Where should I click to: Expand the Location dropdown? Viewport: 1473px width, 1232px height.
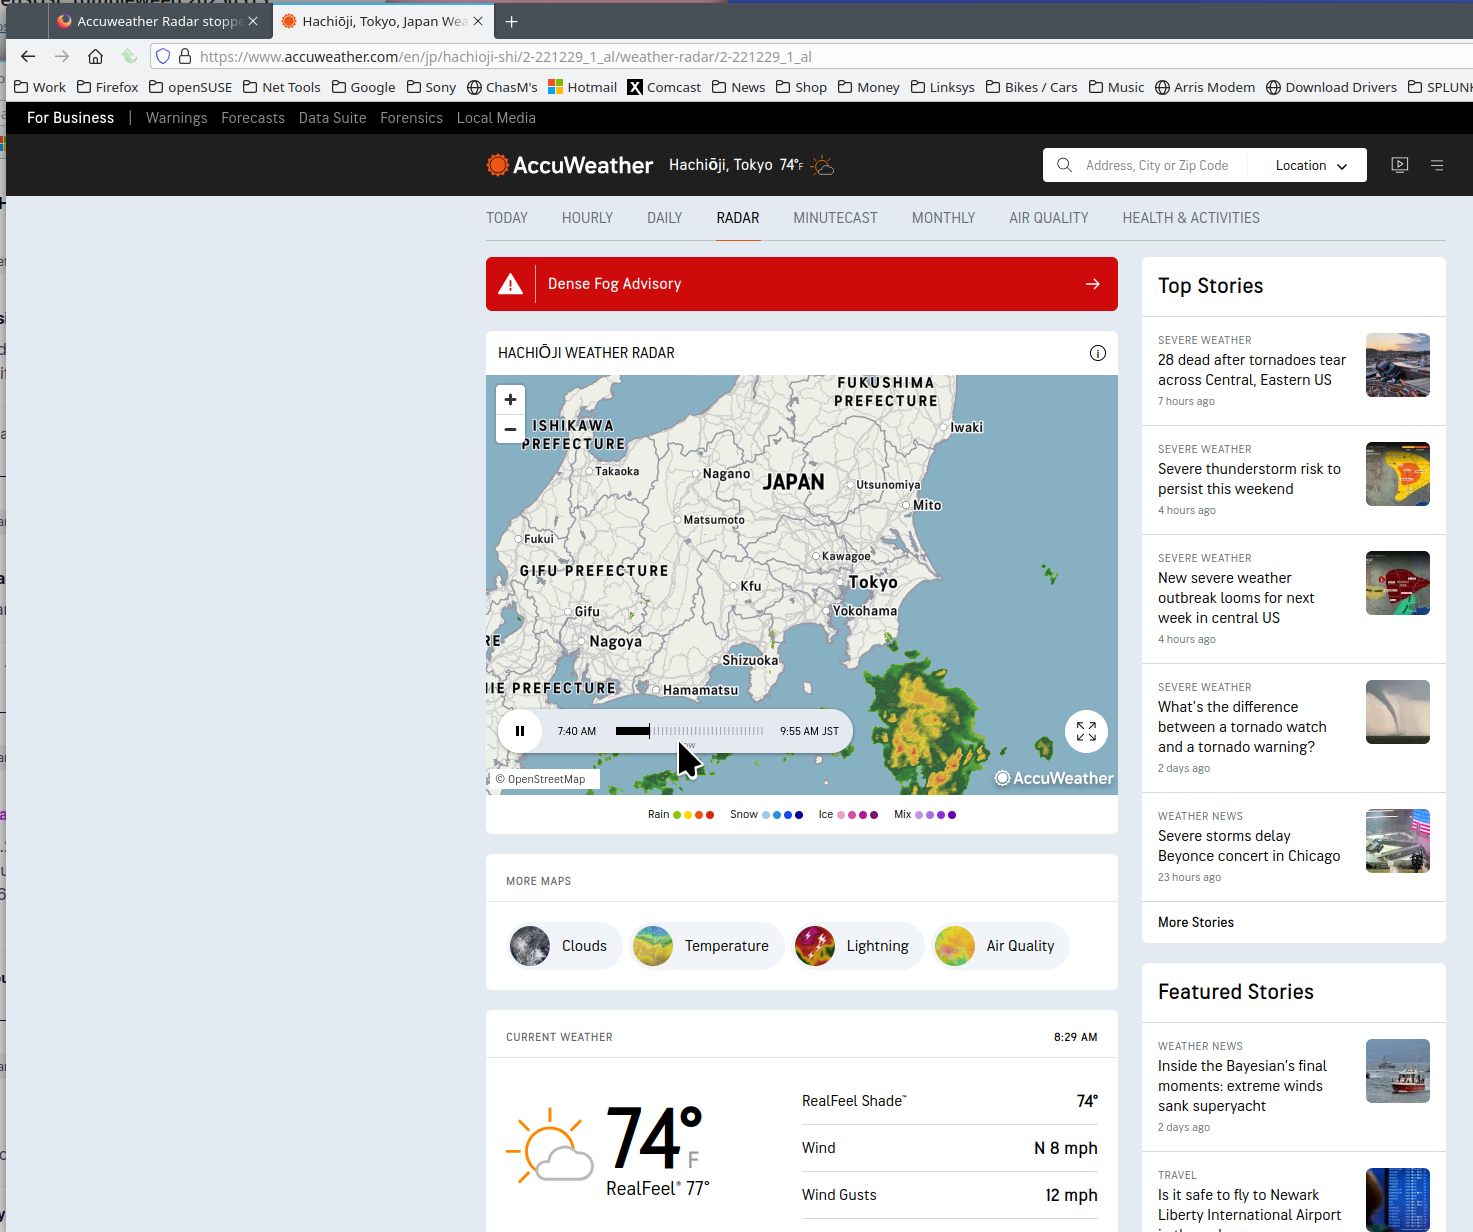point(1311,166)
